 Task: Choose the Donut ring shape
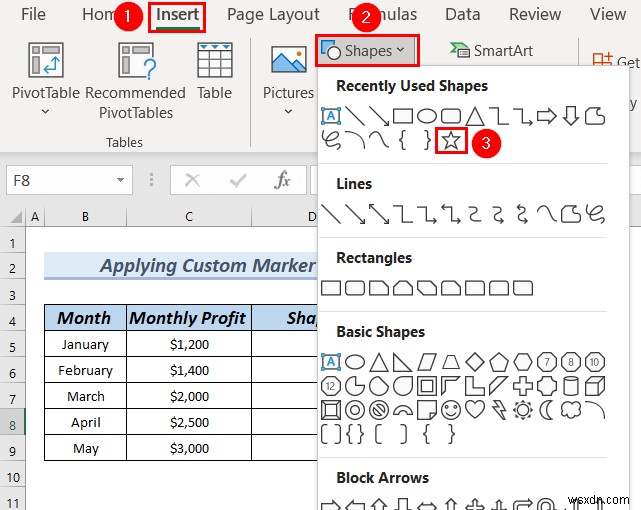tap(355, 410)
